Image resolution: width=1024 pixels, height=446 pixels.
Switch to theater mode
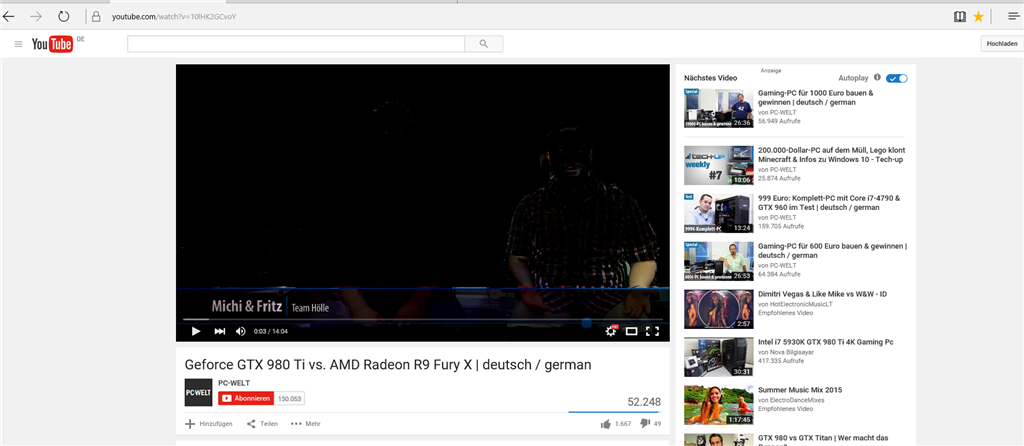[632, 331]
